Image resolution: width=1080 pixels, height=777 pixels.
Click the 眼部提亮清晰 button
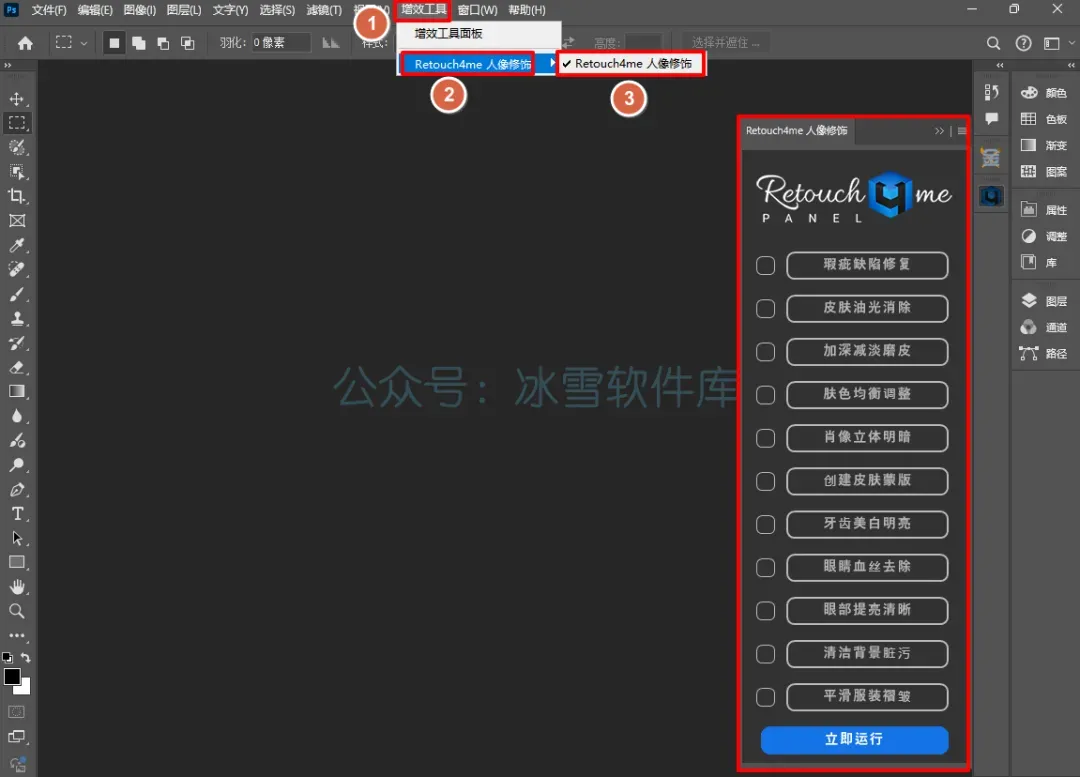[867, 610]
